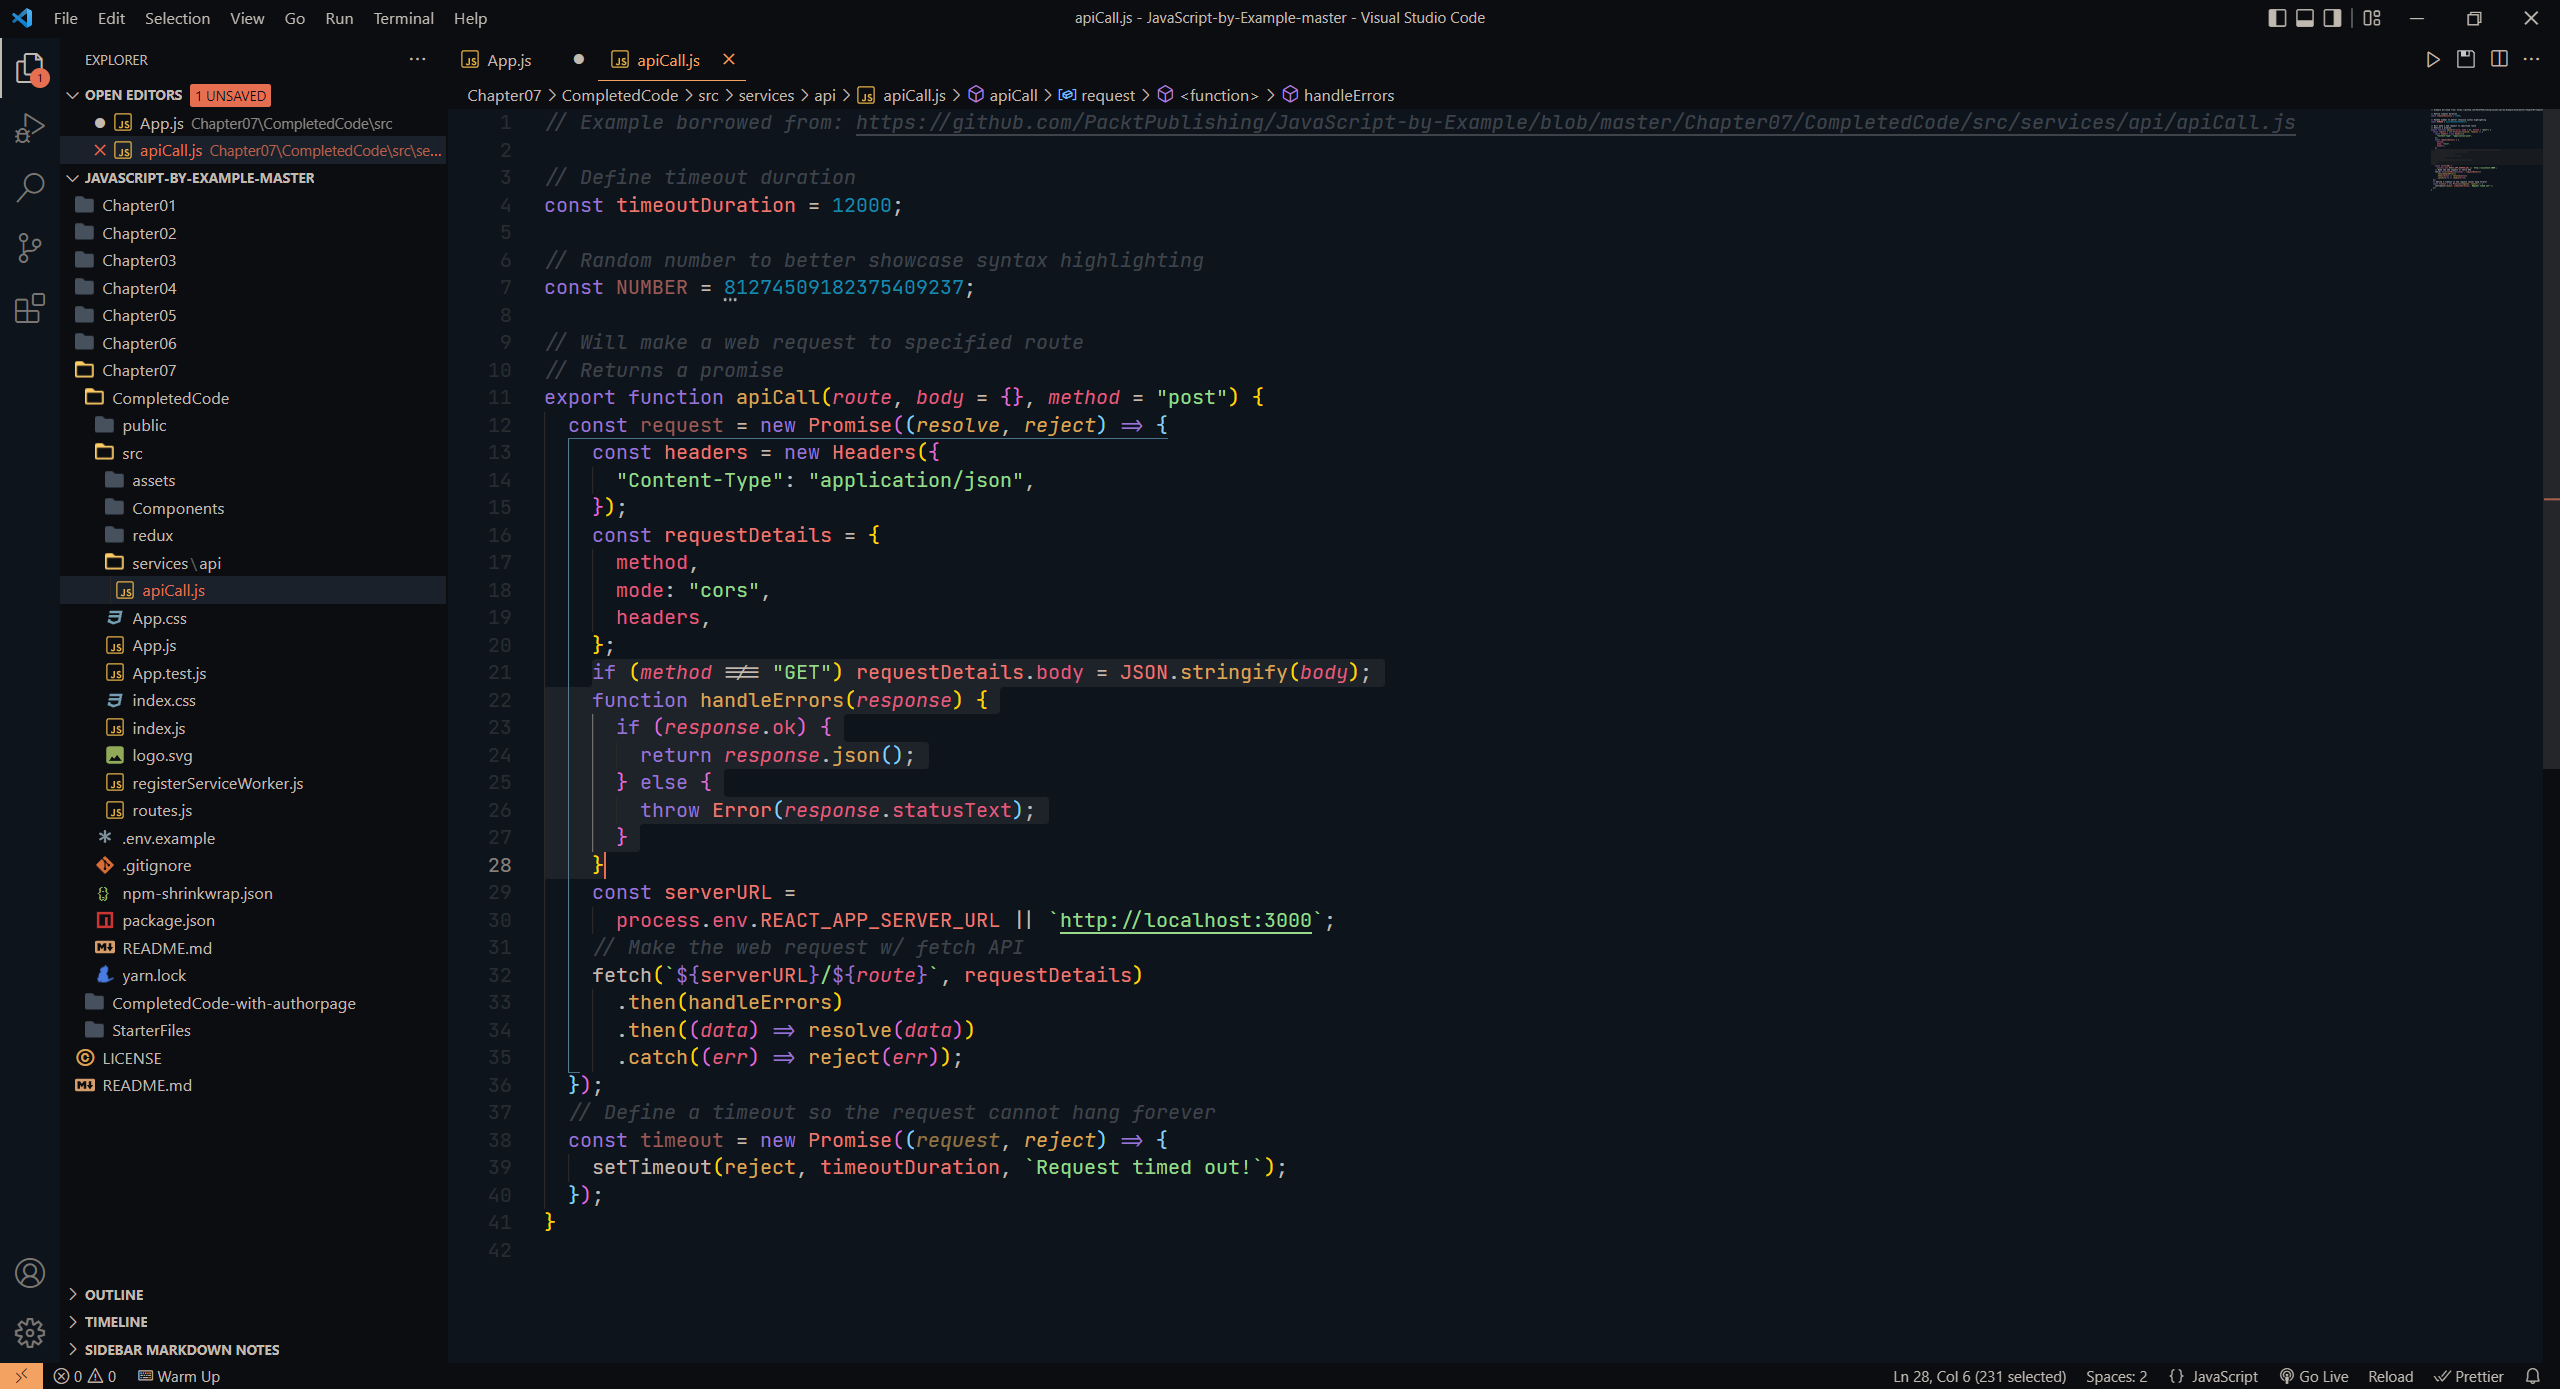Viewport: 2560px width, 1389px height.
Task: Close the apiCall.js editor tab
Action: click(729, 60)
